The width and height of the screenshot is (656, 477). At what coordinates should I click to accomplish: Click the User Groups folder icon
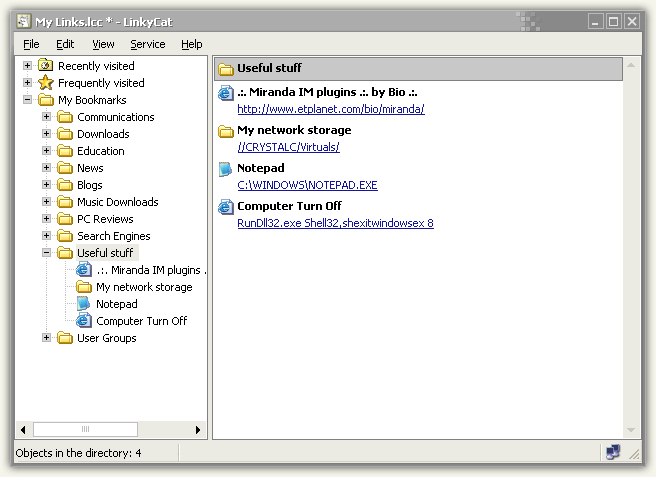(64, 338)
